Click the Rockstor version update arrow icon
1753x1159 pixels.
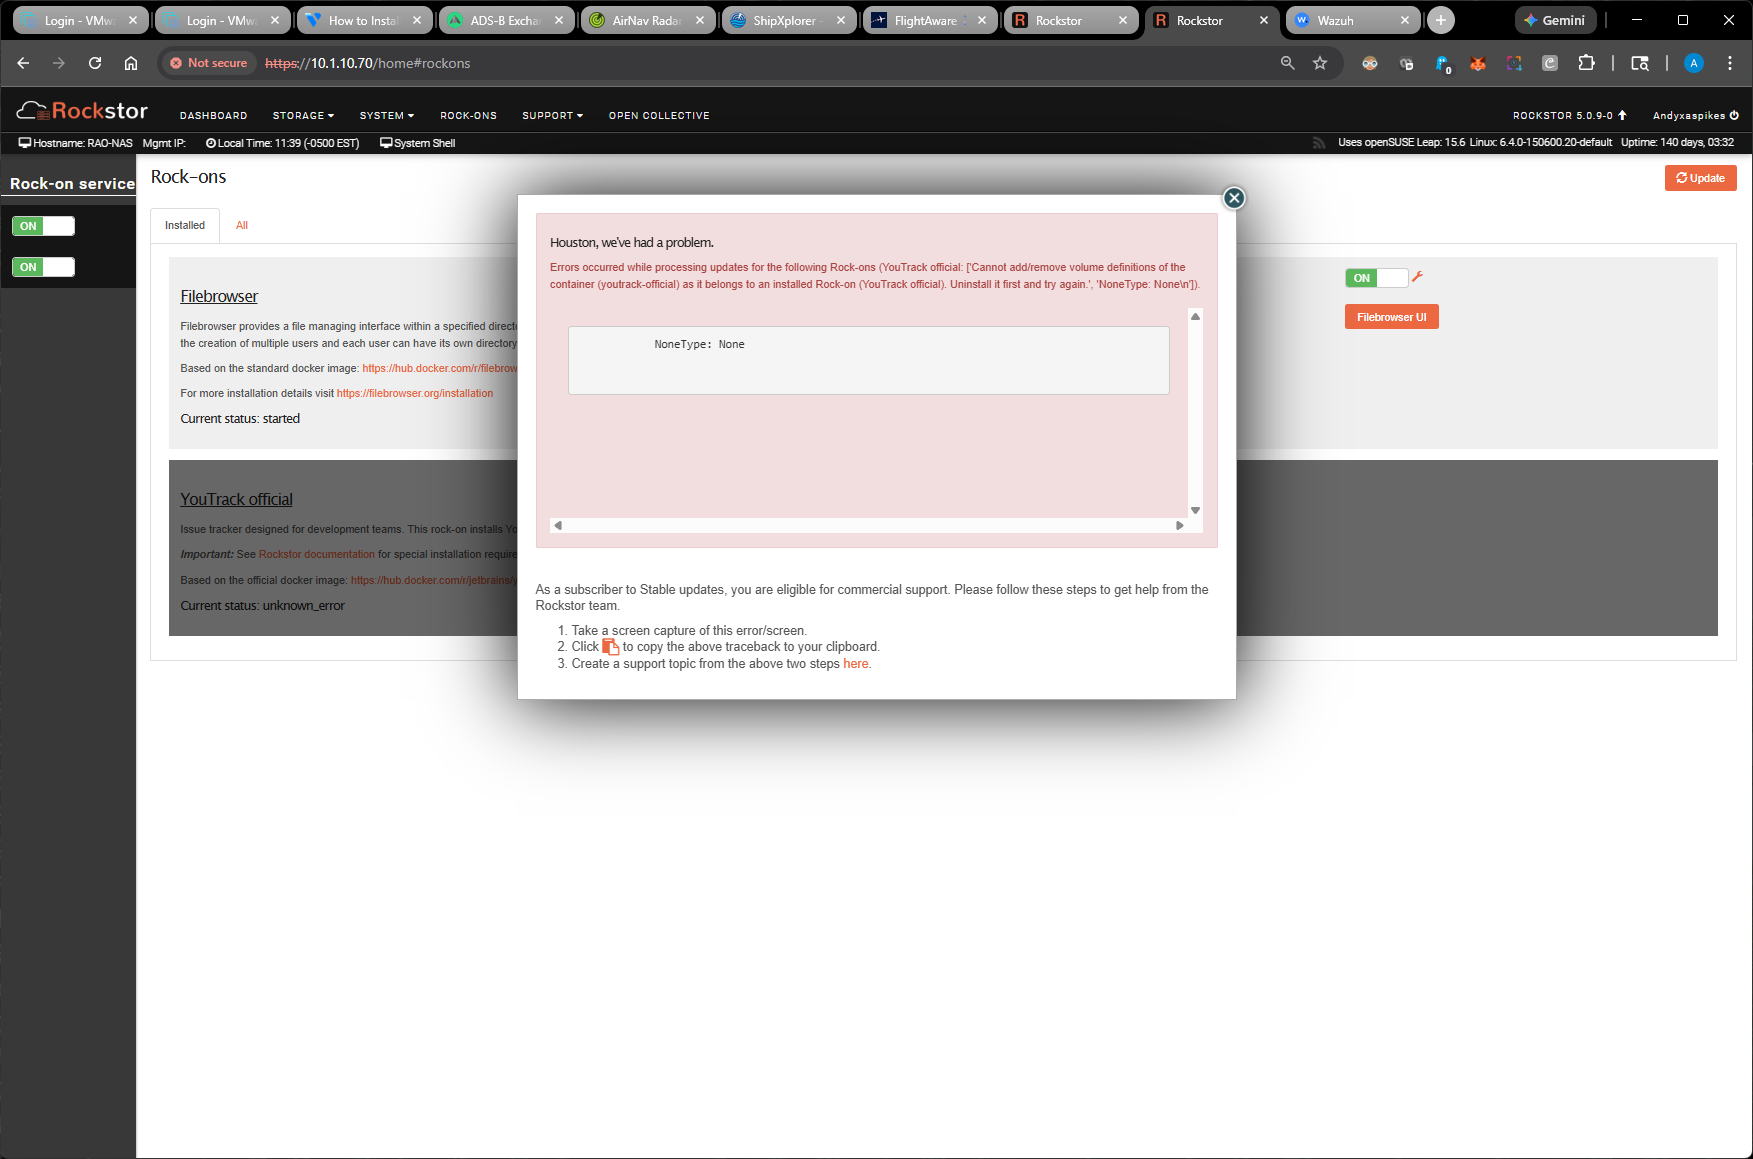tap(1622, 115)
